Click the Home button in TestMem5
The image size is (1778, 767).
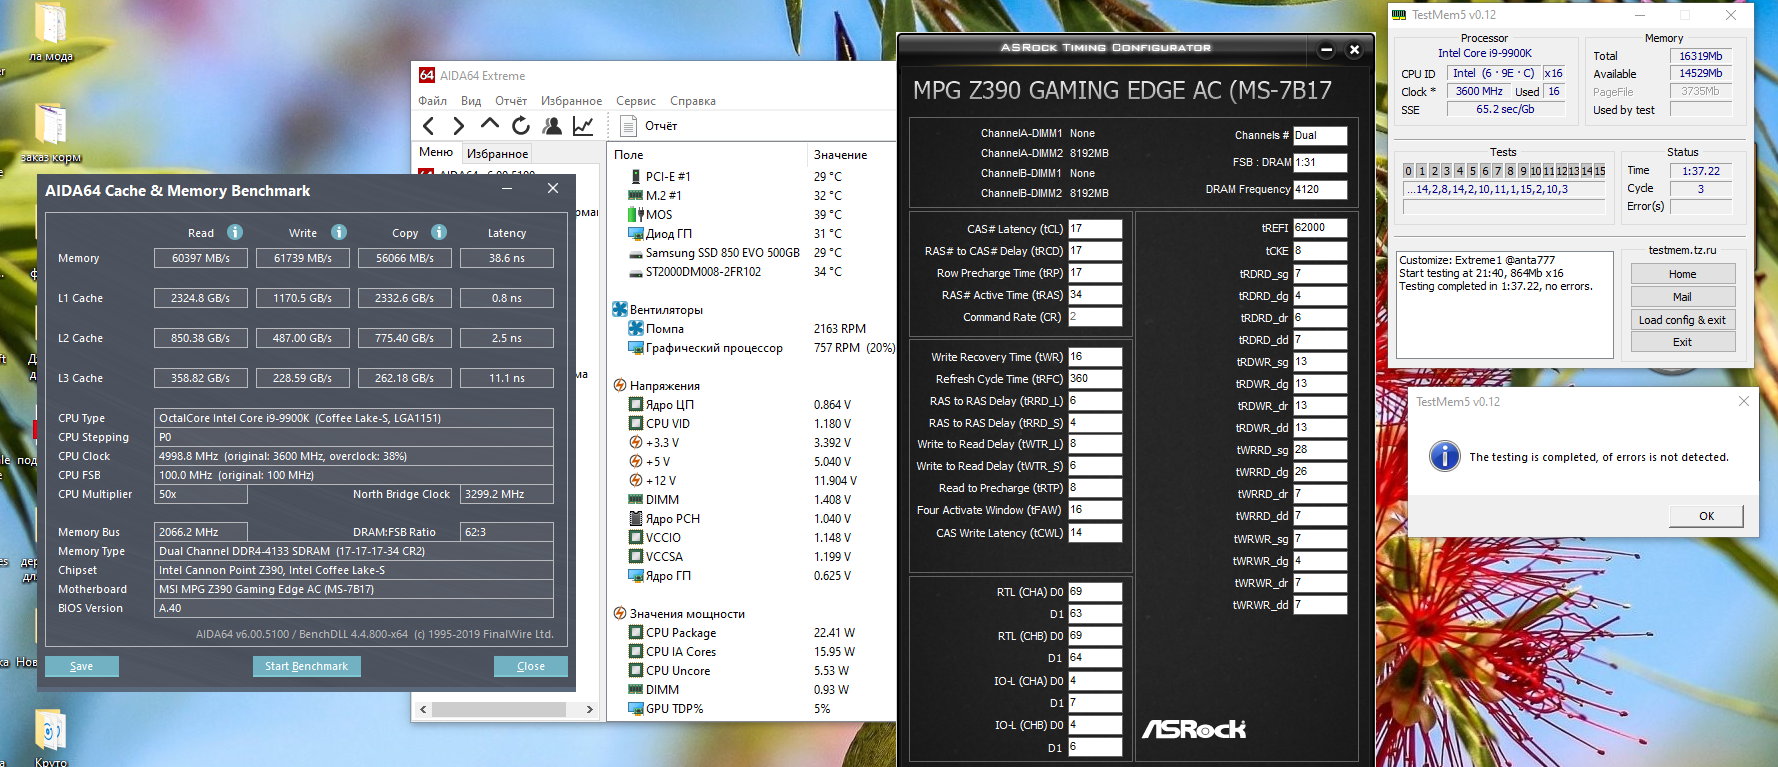(x=1683, y=274)
